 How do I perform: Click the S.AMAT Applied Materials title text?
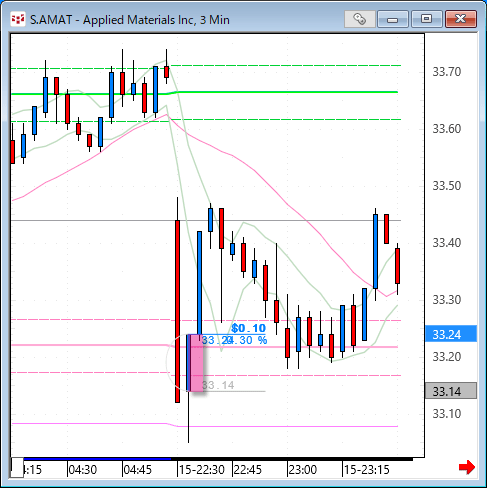pos(130,20)
